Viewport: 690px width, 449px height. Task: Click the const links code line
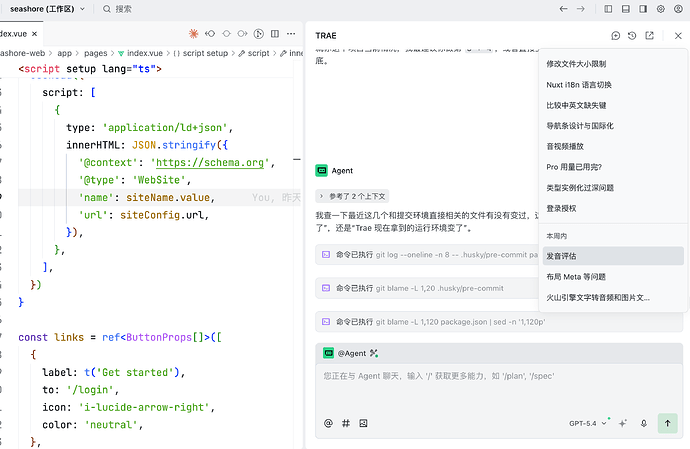(120, 337)
